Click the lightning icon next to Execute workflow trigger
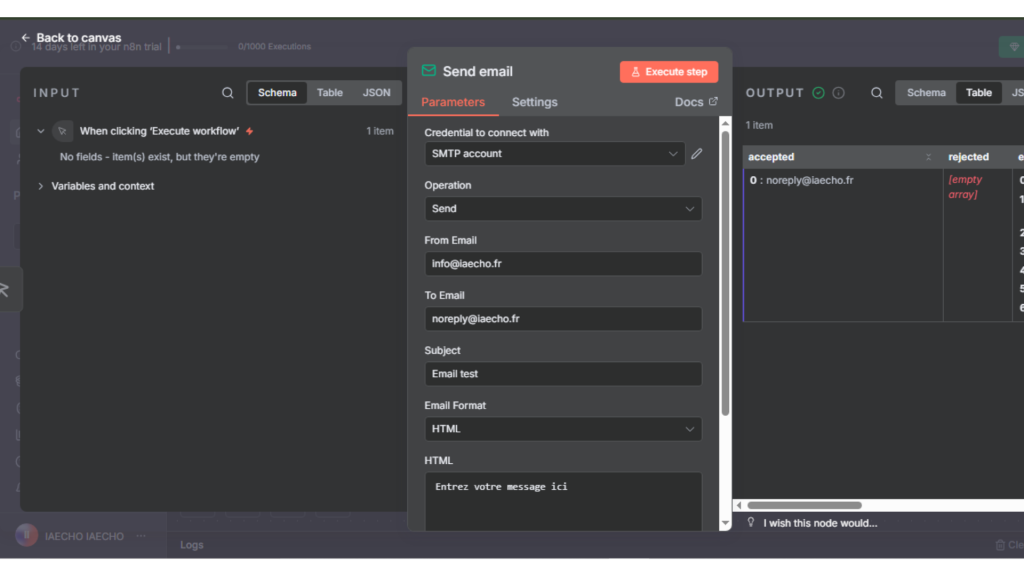1024x576 pixels. point(248,130)
